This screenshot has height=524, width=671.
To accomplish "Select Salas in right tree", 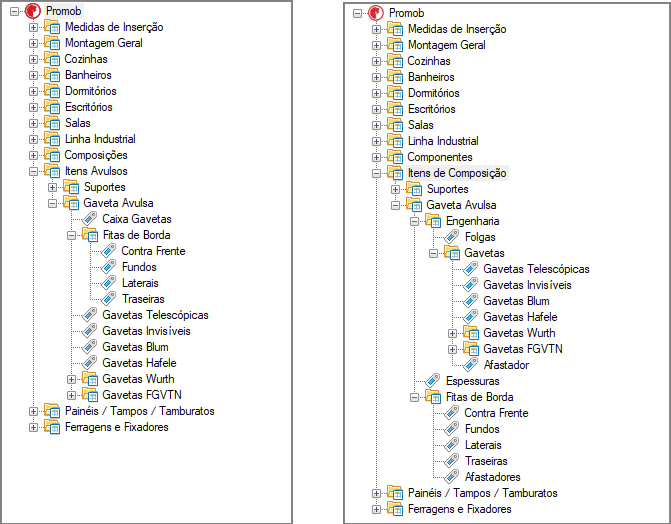I will 421,125.
